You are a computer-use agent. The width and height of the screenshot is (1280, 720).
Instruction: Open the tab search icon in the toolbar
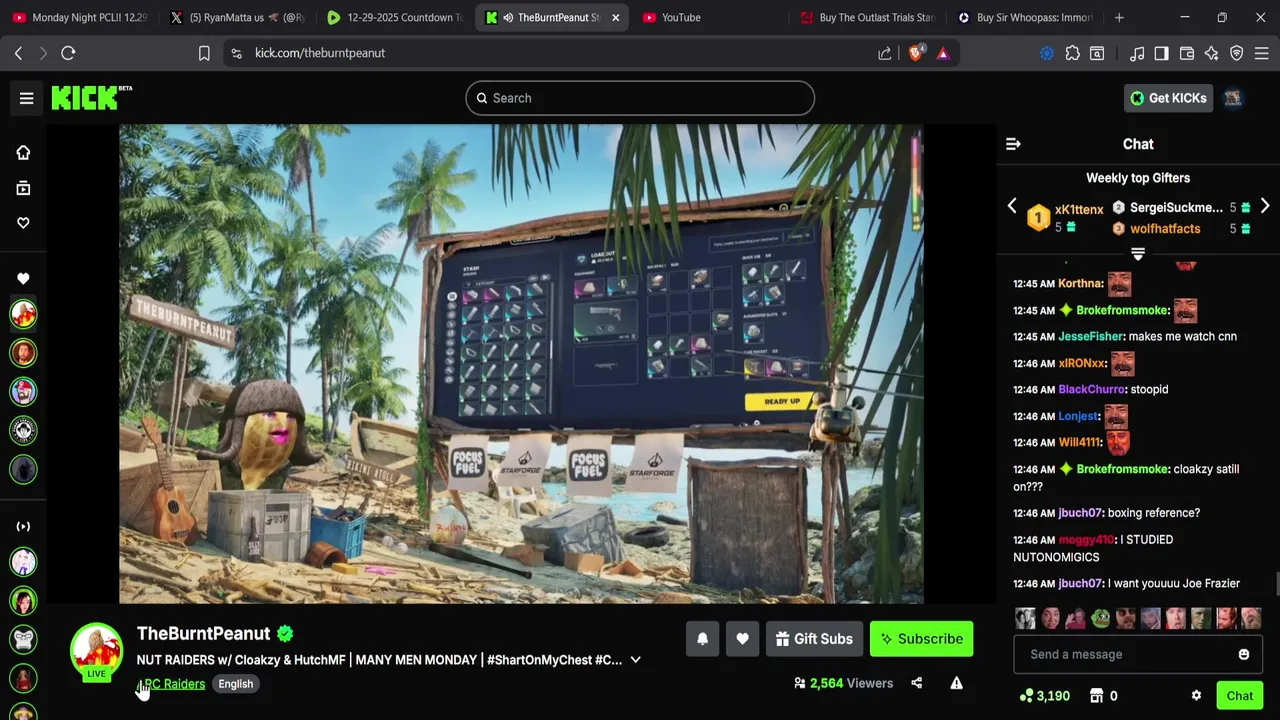pos(1097,53)
